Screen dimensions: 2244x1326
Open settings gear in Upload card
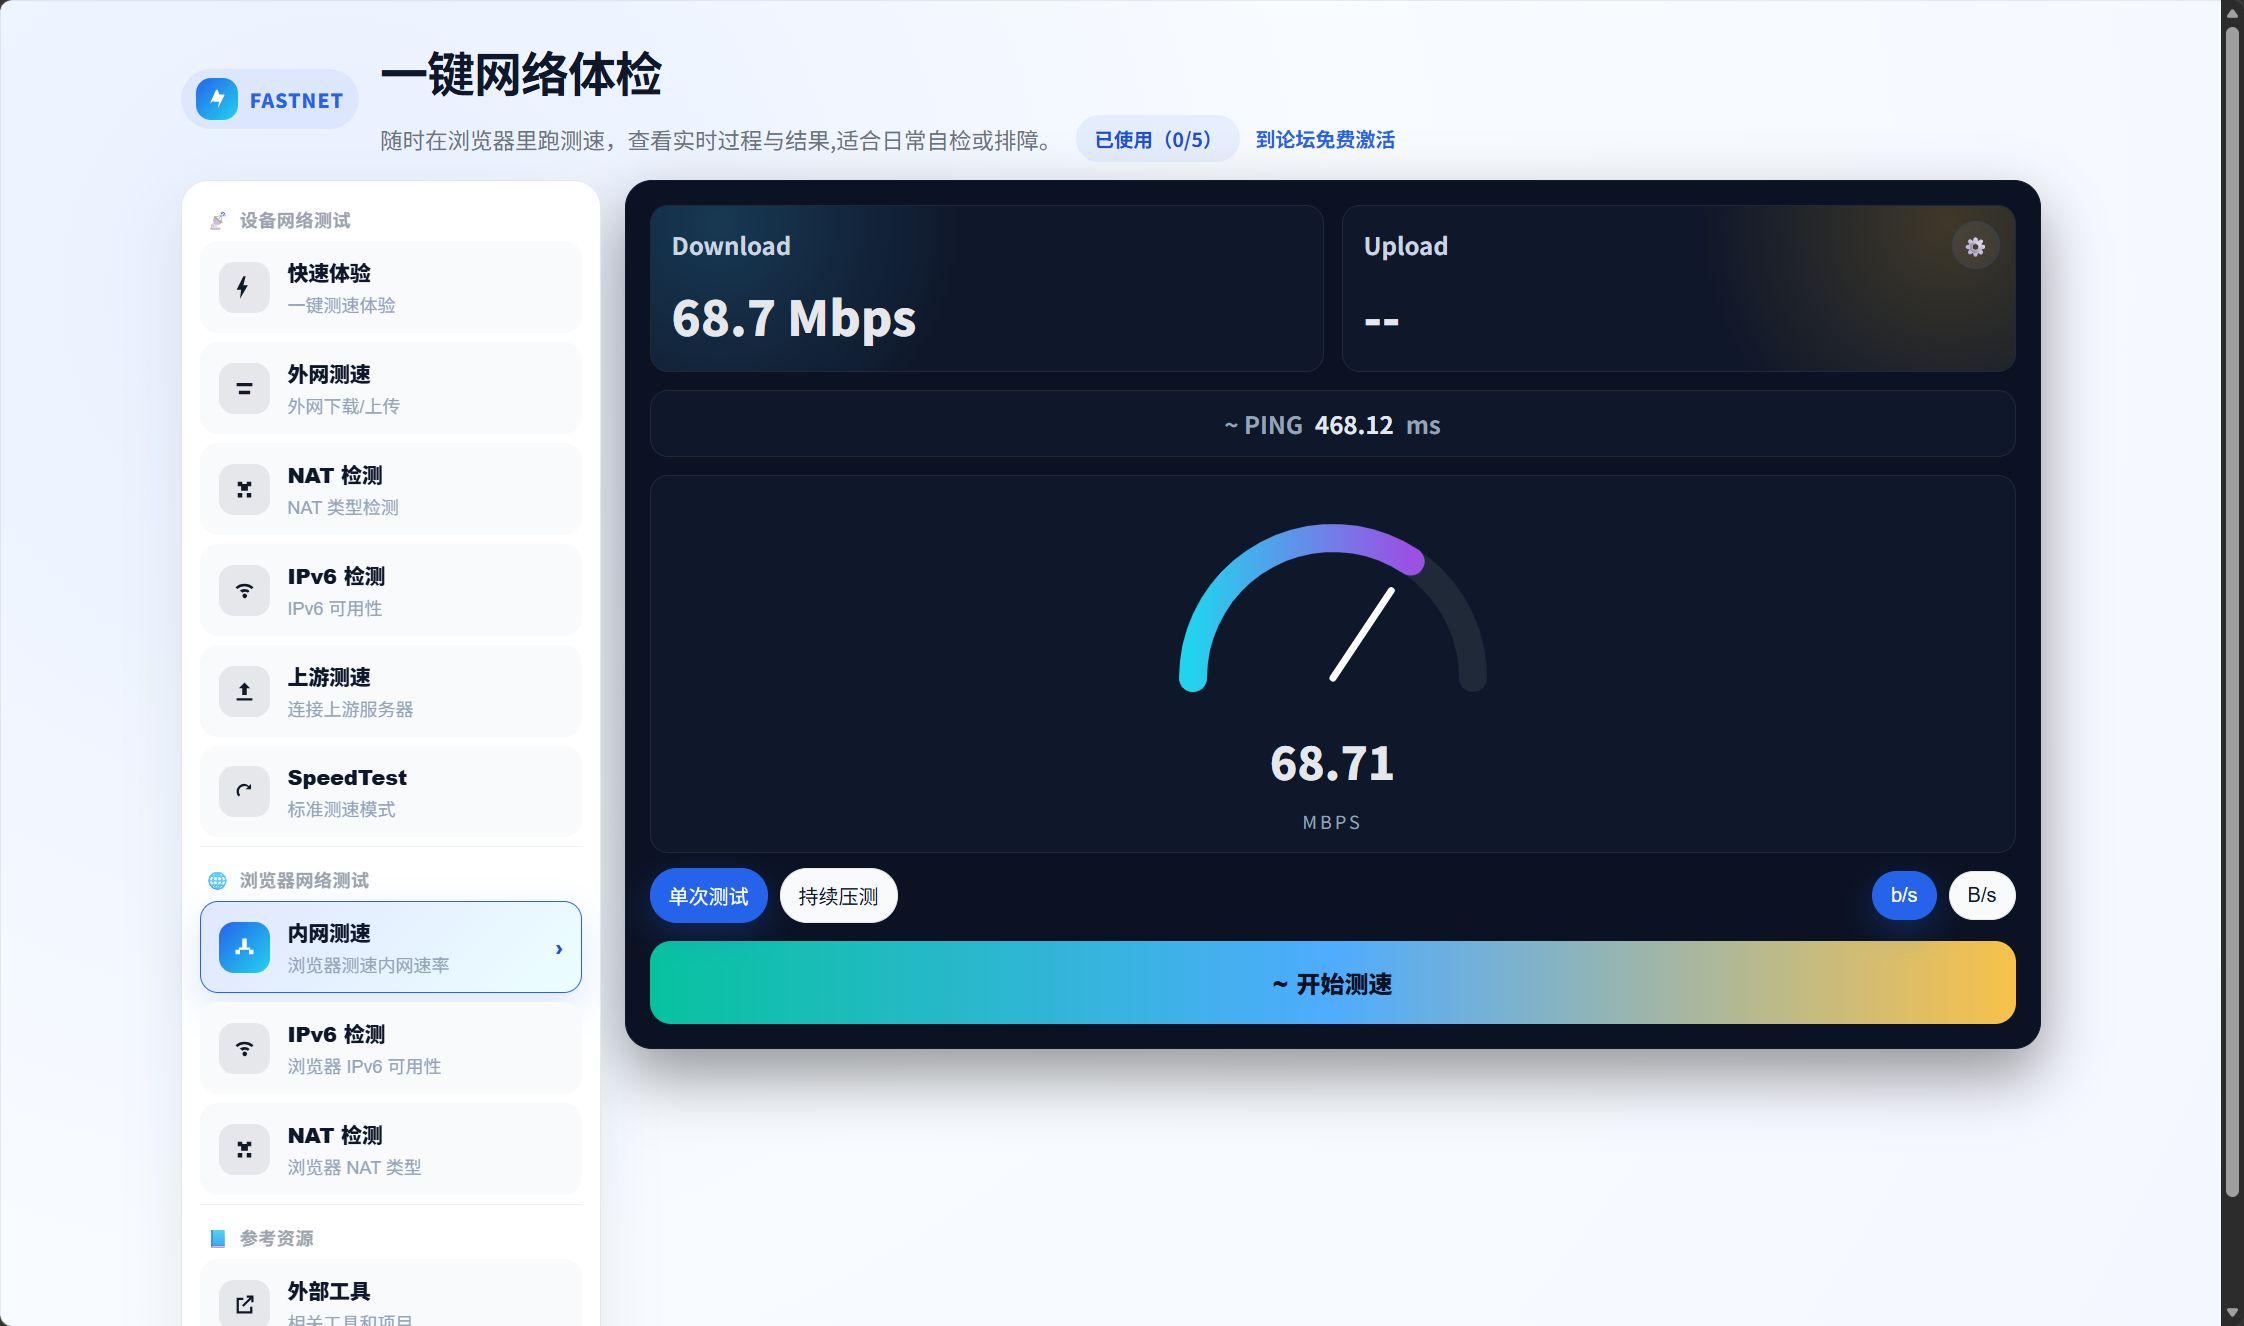[x=1975, y=247]
